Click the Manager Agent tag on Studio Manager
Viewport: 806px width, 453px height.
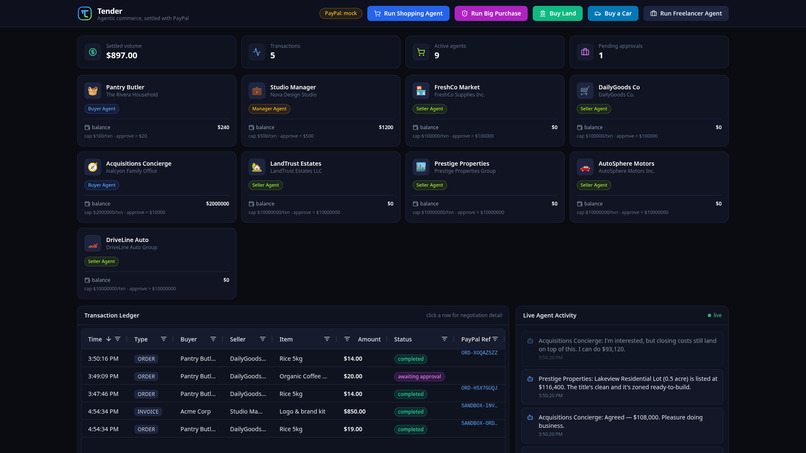click(269, 109)
